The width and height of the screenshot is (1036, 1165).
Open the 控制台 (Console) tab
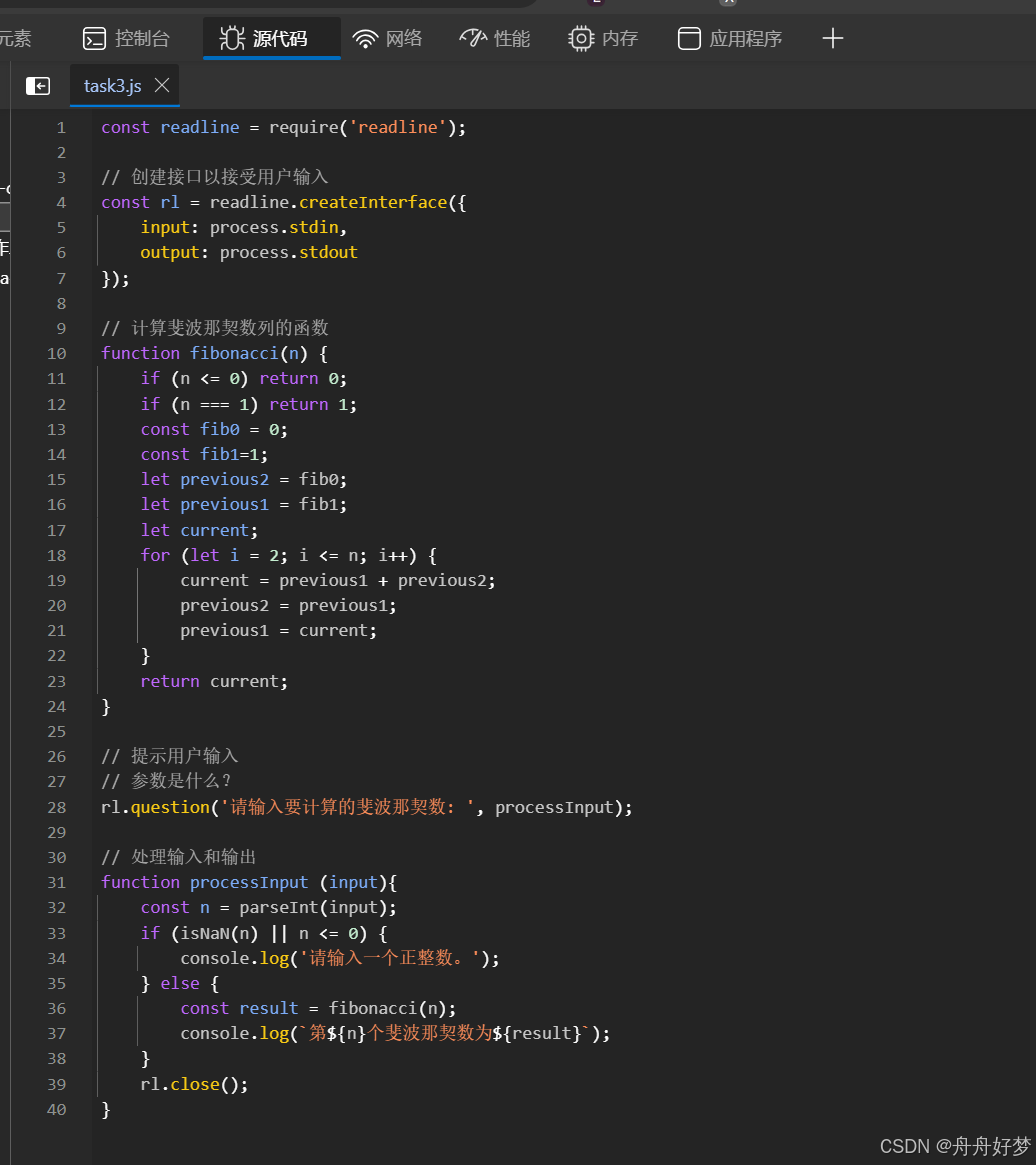point(126,39)
